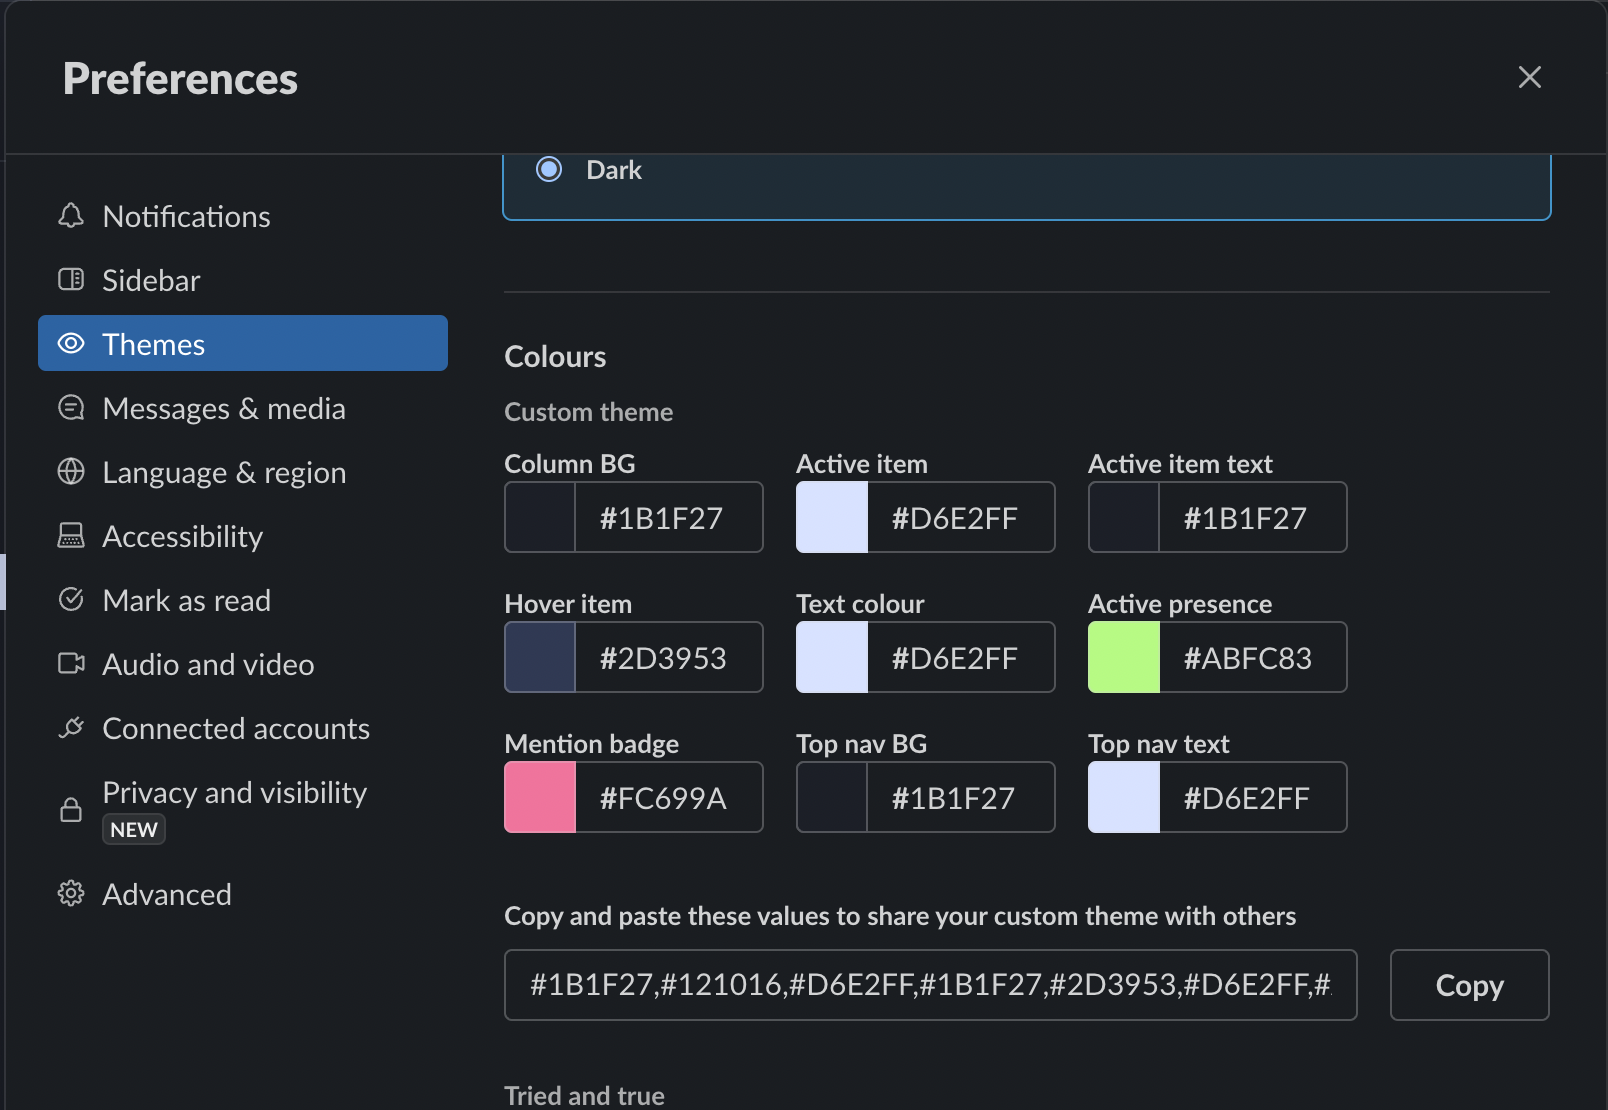1608x1110 pixels.
Task: Click the keyboard icon beside Accessibility
Action: pyautogui.click(x=71, y=536)
